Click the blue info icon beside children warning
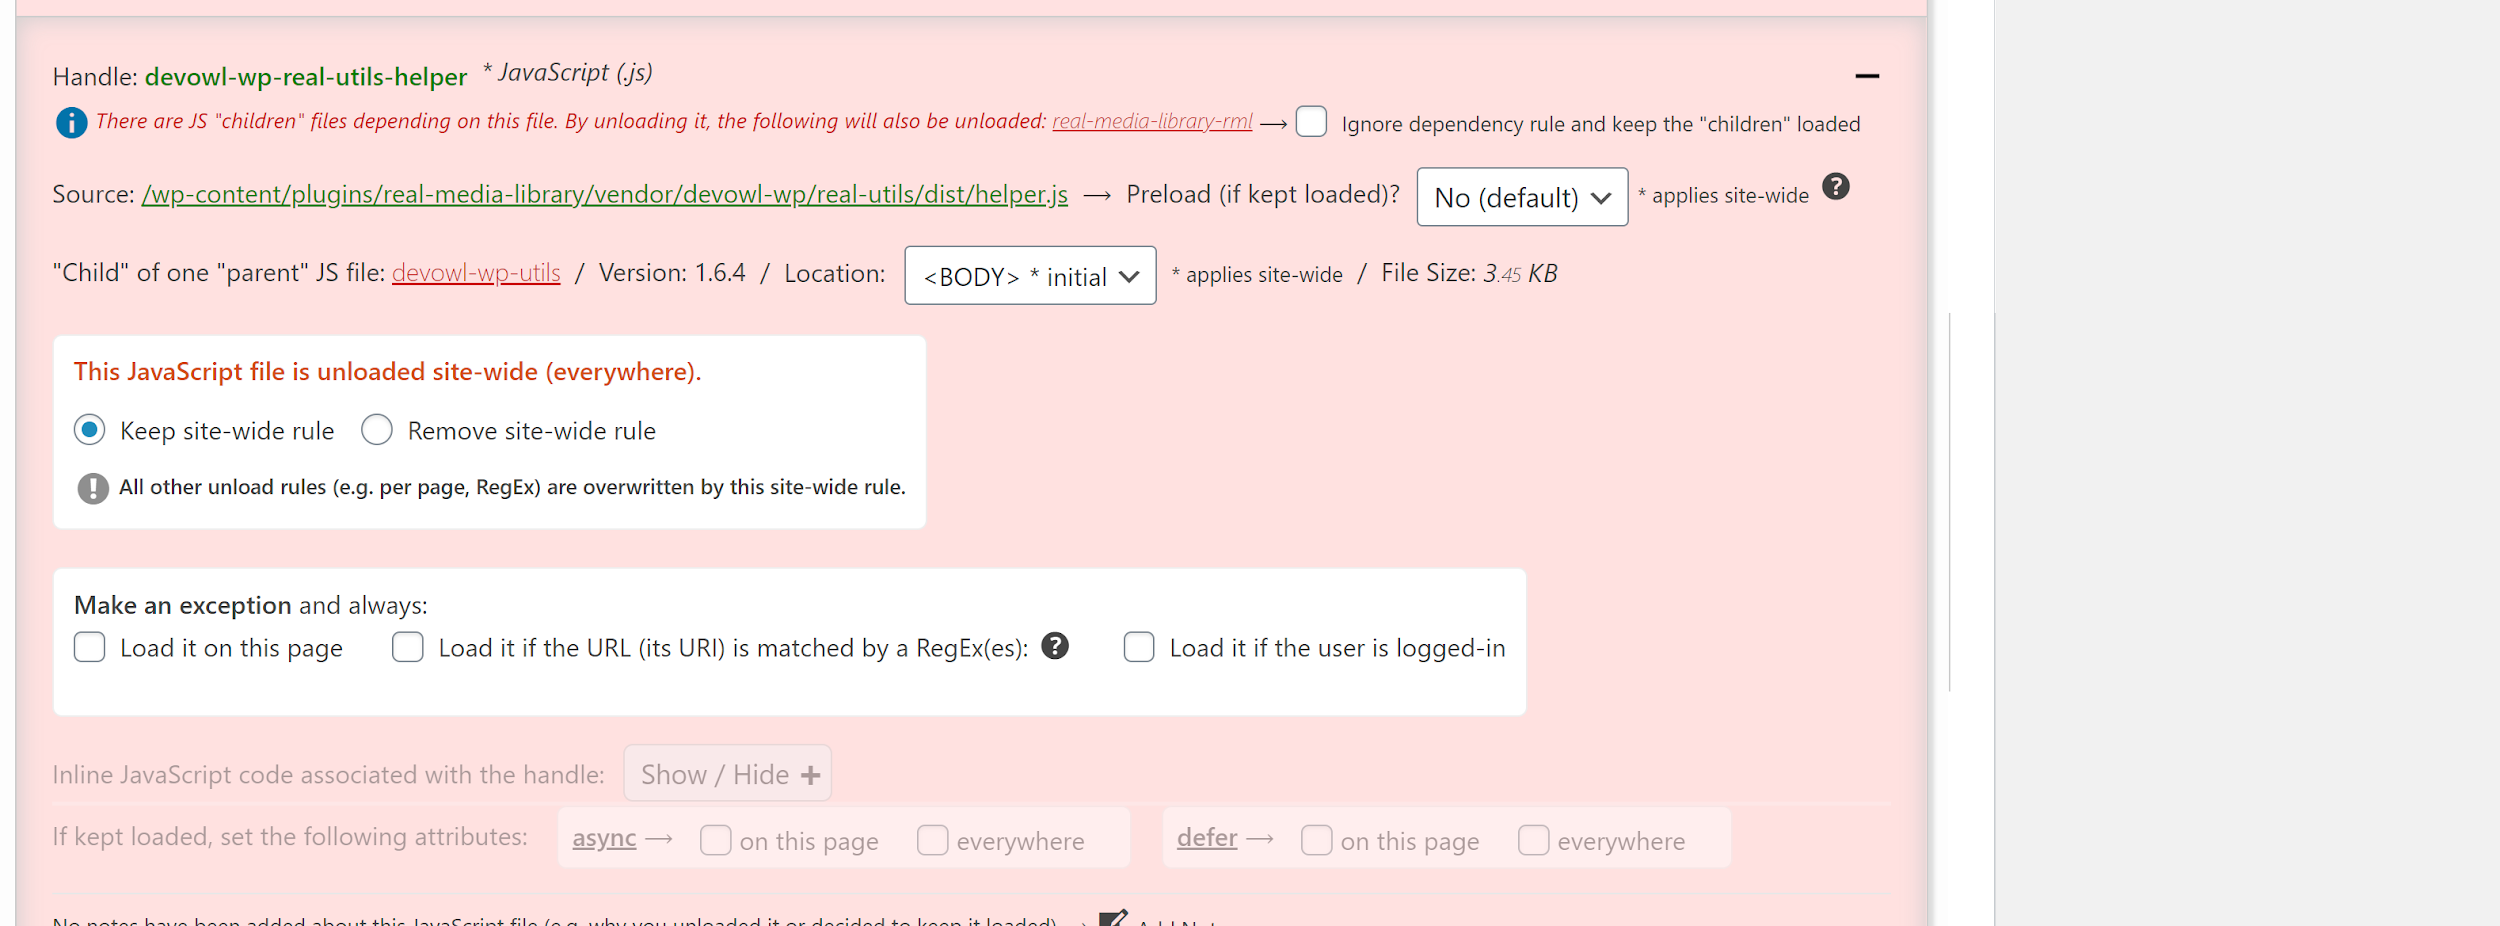Screen dimensions: 2500x926 [x=71, y=123]
